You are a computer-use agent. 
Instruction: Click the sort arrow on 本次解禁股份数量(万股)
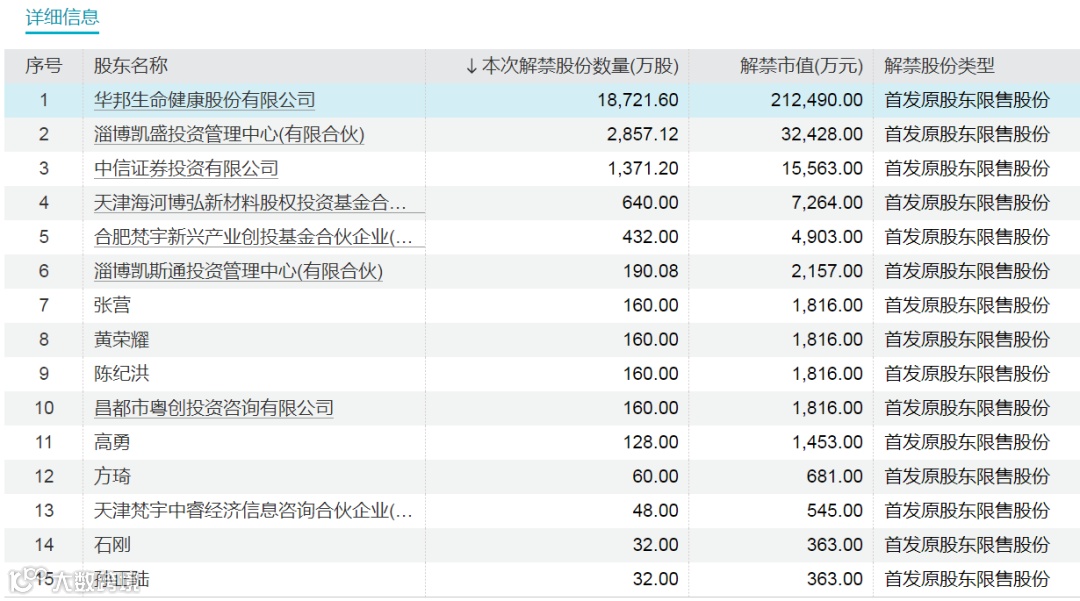tap(471, 66)
